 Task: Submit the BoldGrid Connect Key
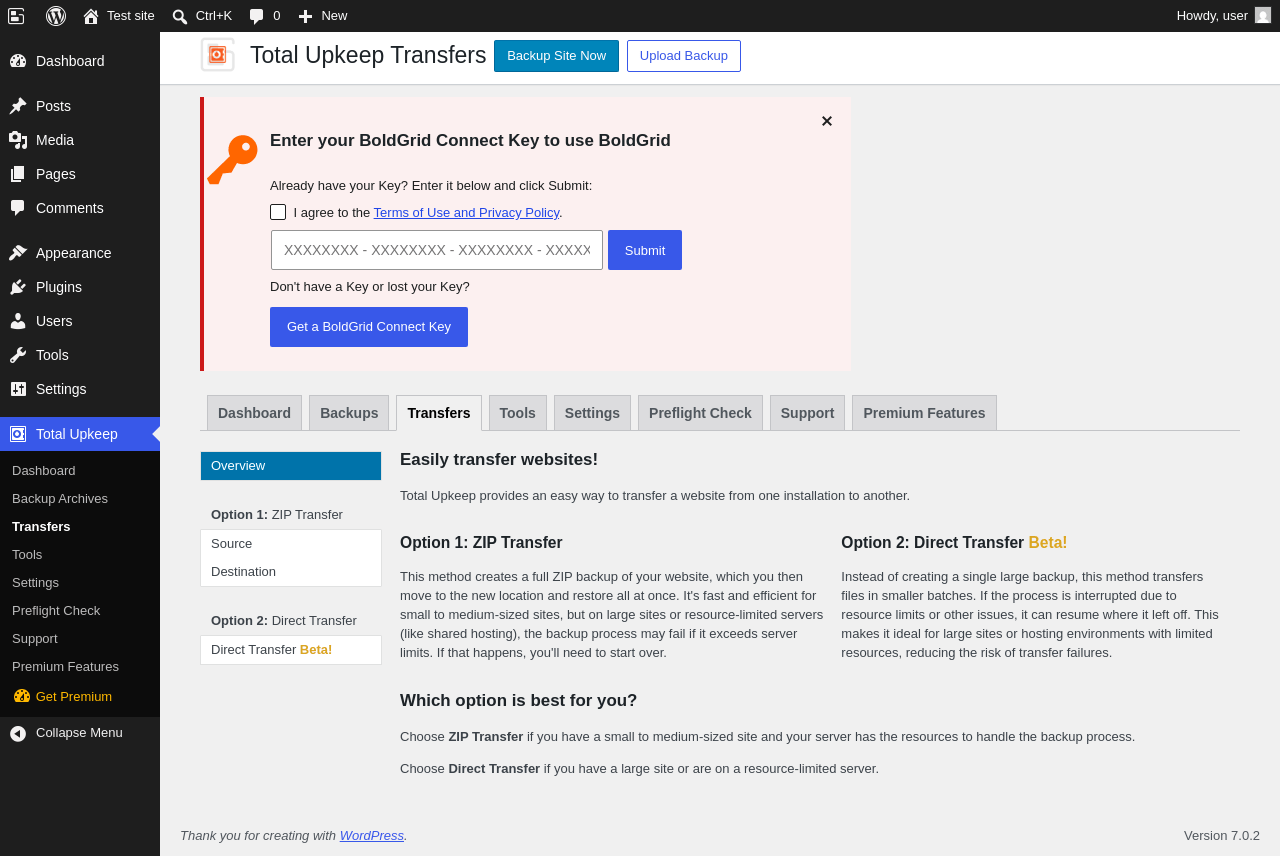[x=645, y=250]
